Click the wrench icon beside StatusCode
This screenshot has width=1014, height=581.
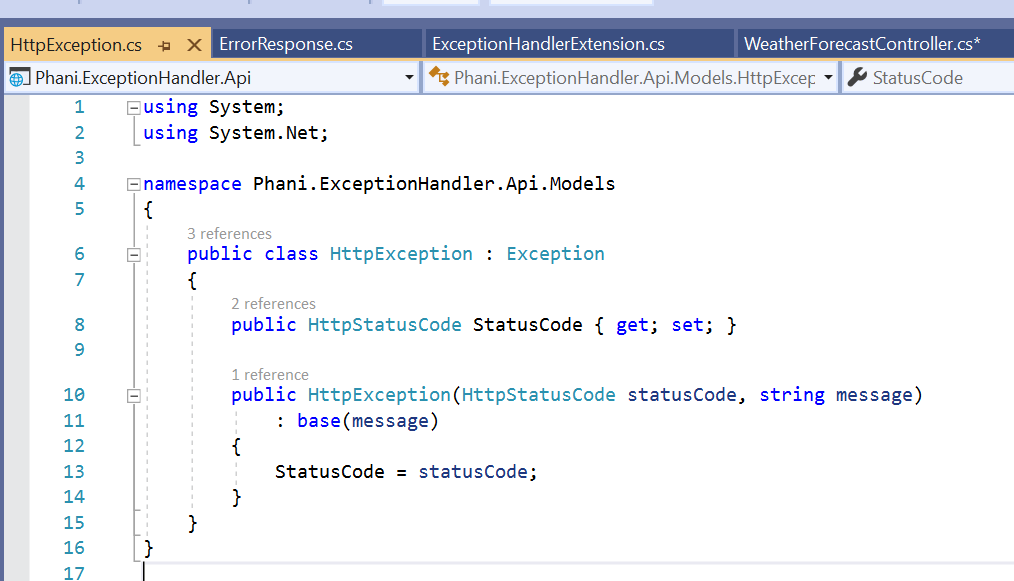(857, 78)
